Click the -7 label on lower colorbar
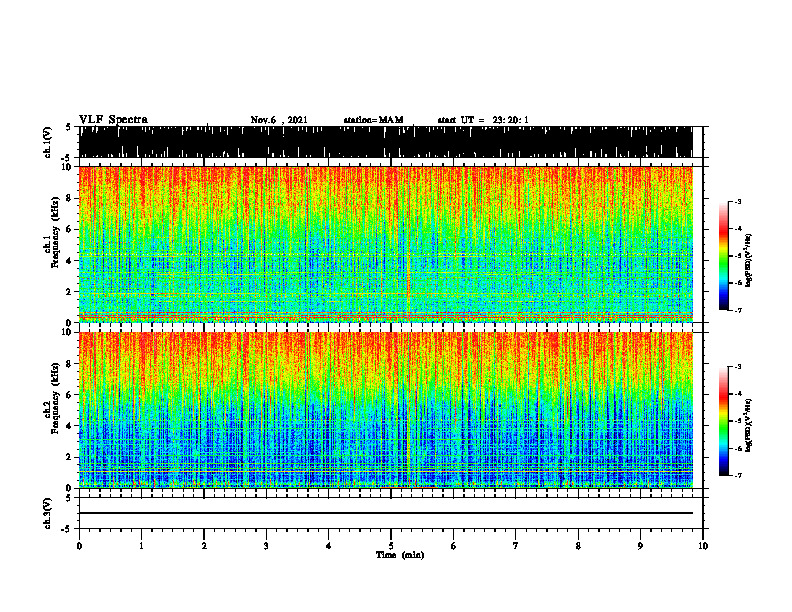 [736, 475]
